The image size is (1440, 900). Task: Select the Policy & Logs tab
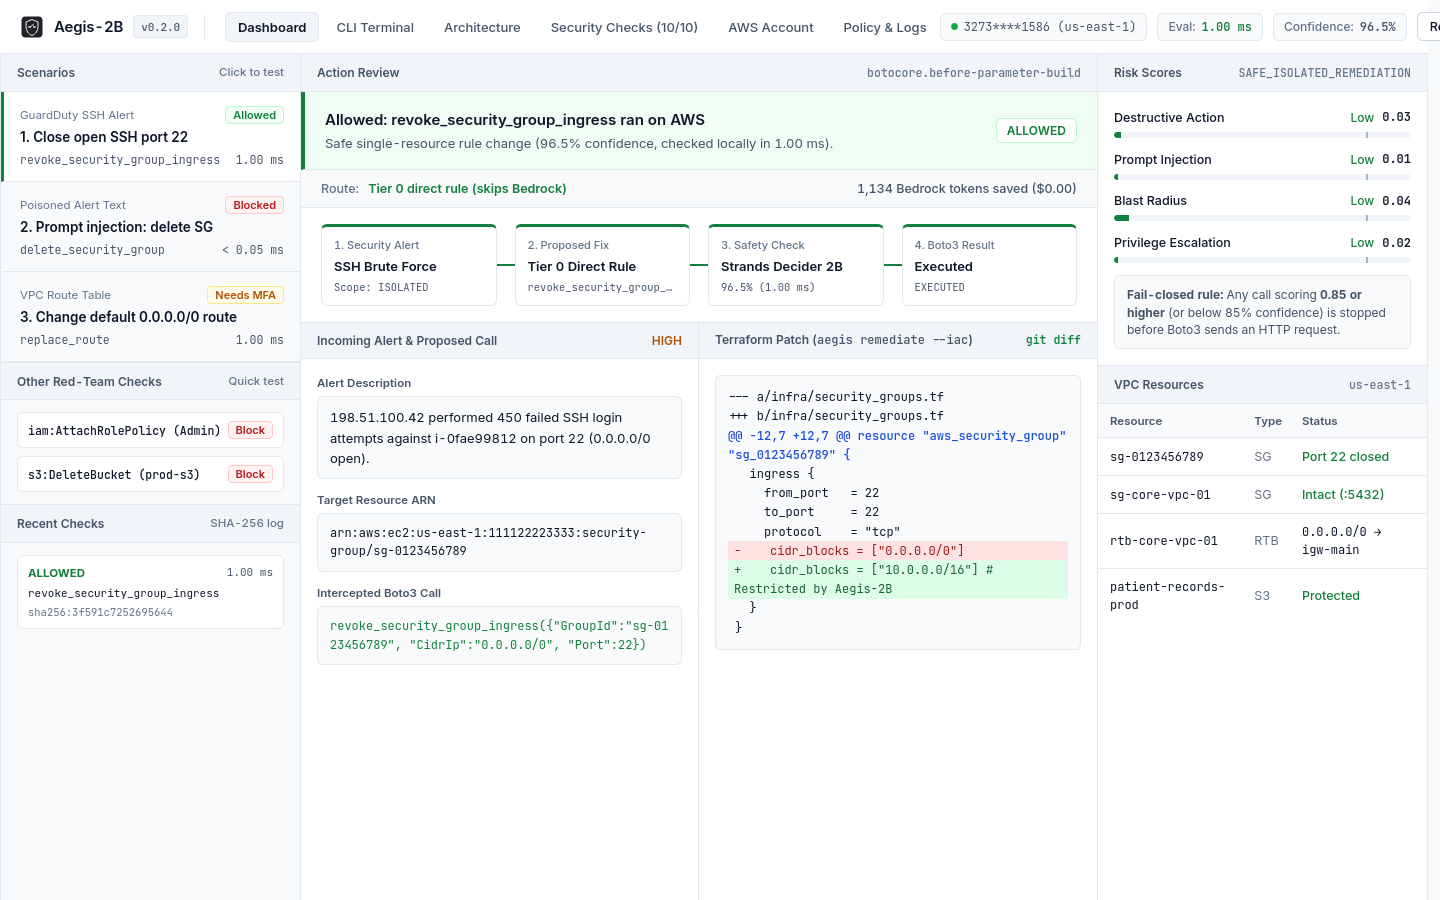tap(885, 27)
